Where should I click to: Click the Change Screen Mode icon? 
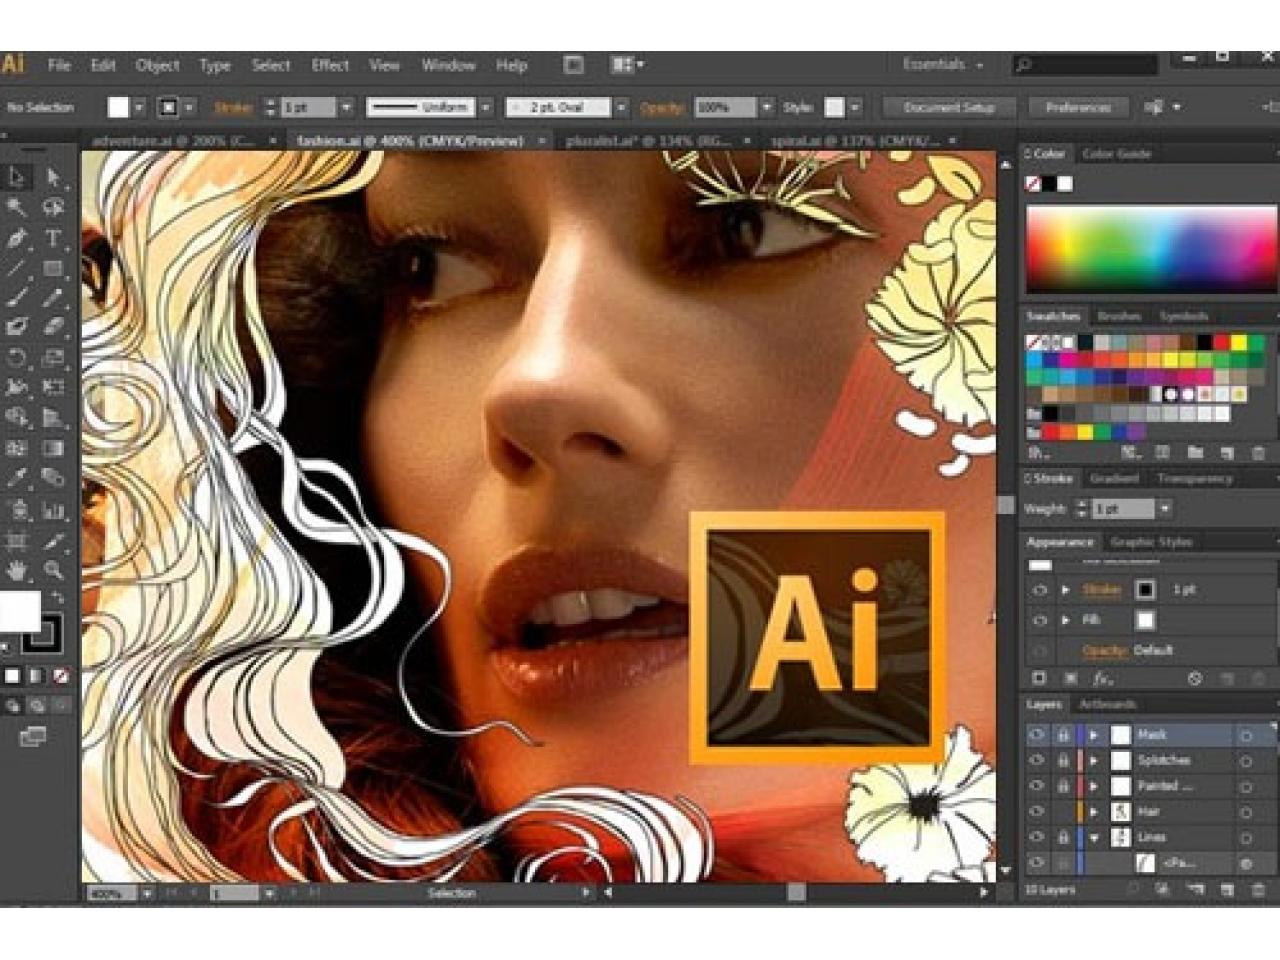pos(33,737)
